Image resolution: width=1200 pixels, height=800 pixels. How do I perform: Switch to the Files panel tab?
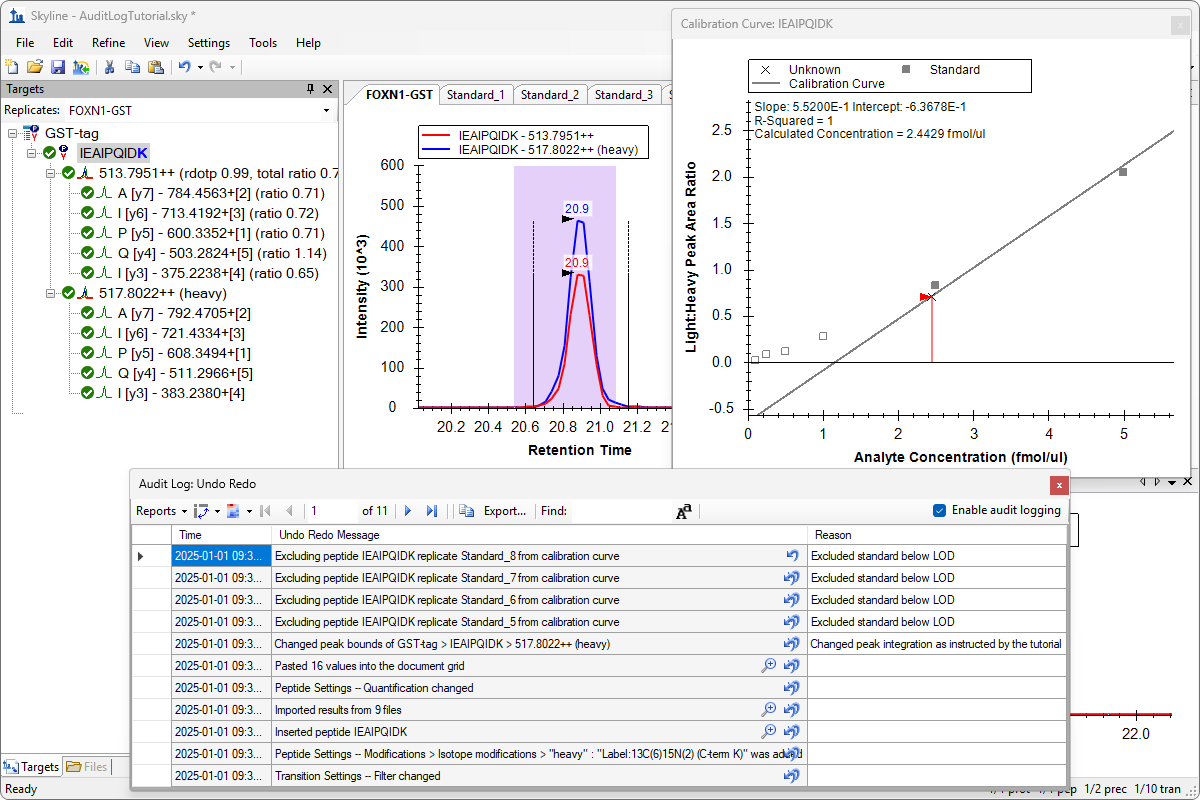point(88,767)
